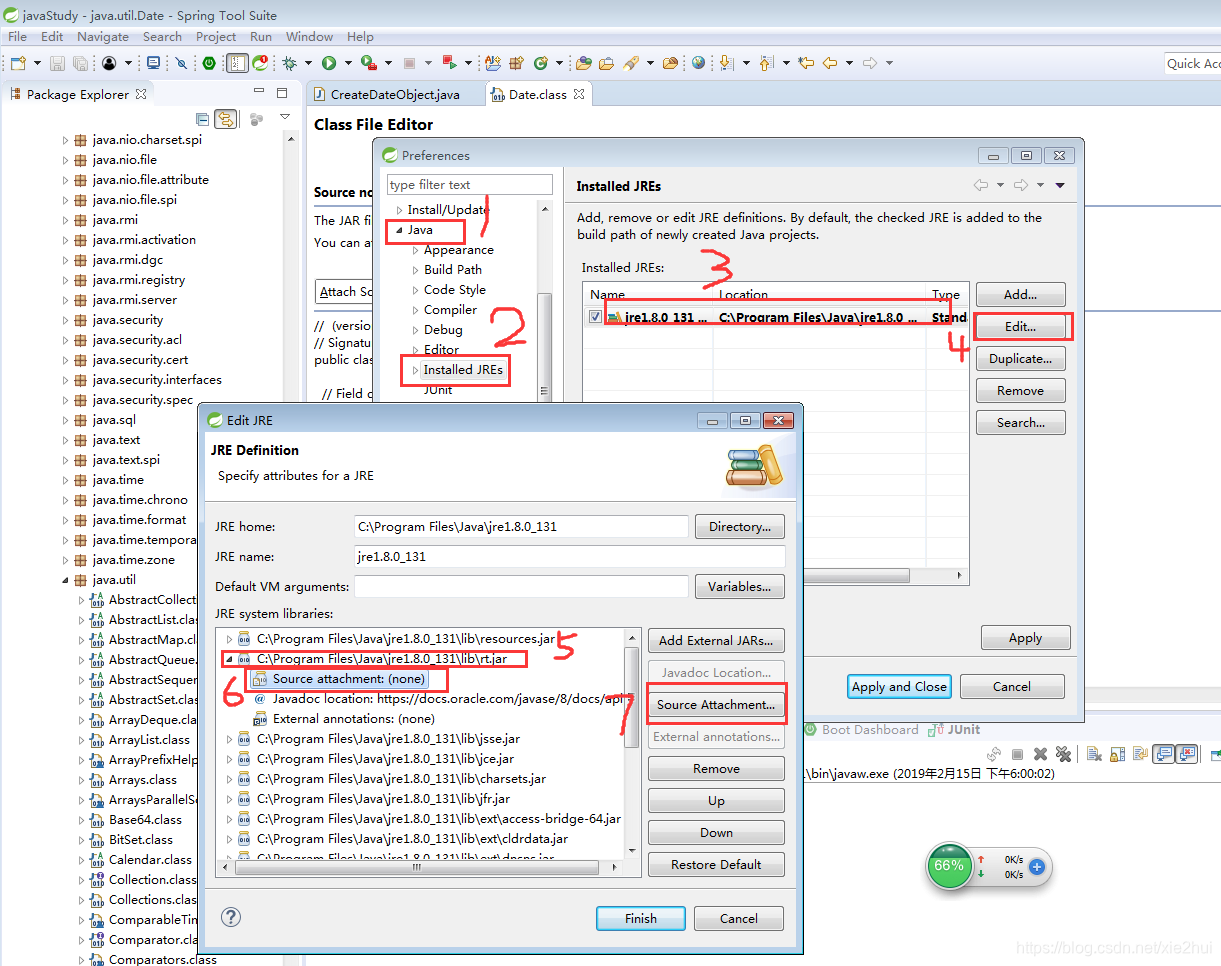Click the floating 66% green circle widget

(x=948, y=866)
